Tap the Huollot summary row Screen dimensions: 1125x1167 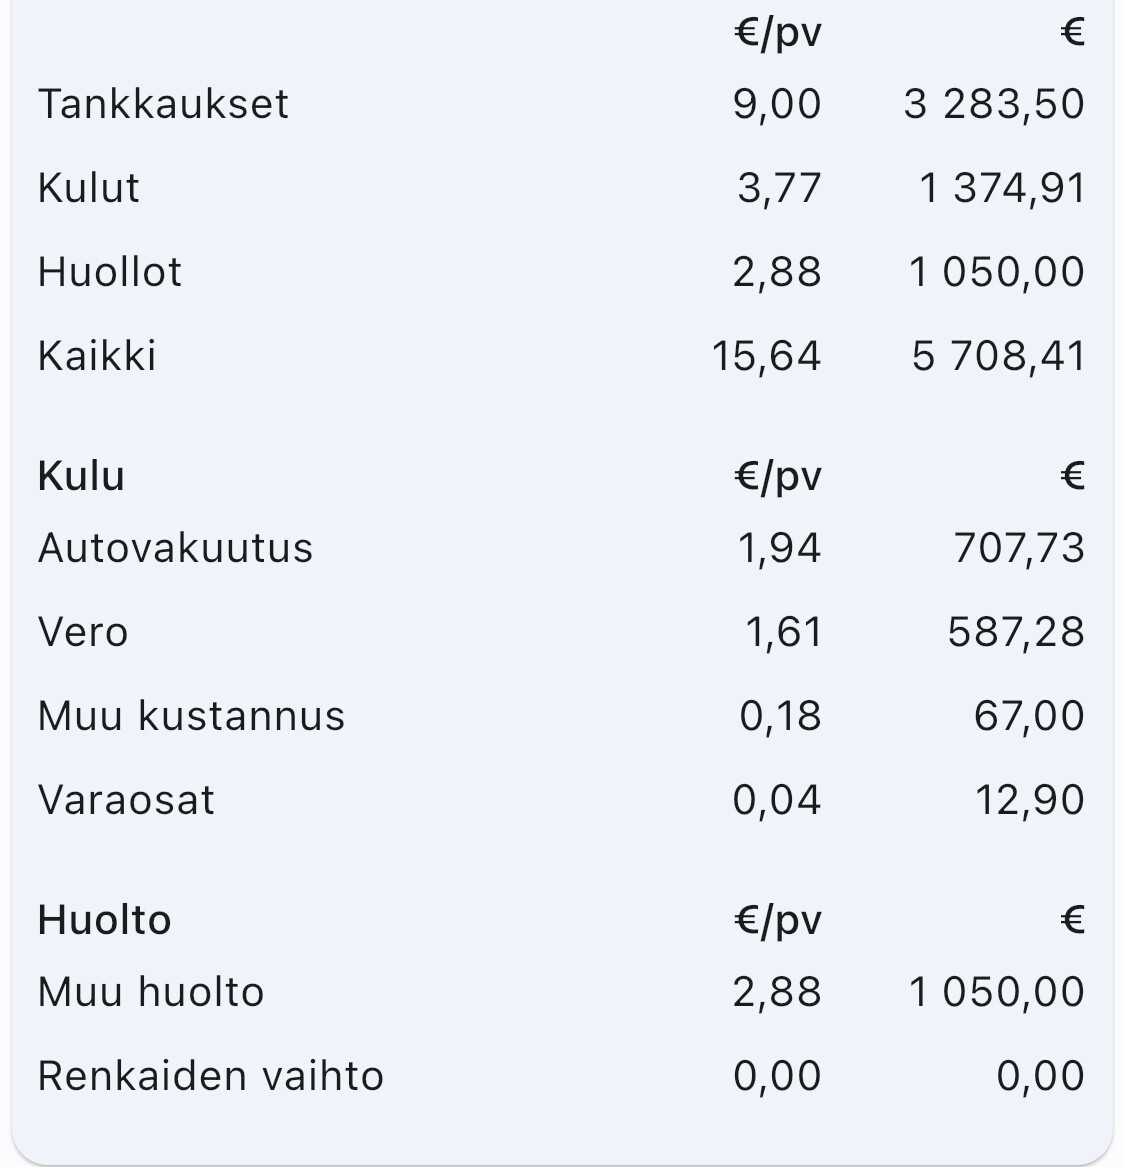pos(562,272)
